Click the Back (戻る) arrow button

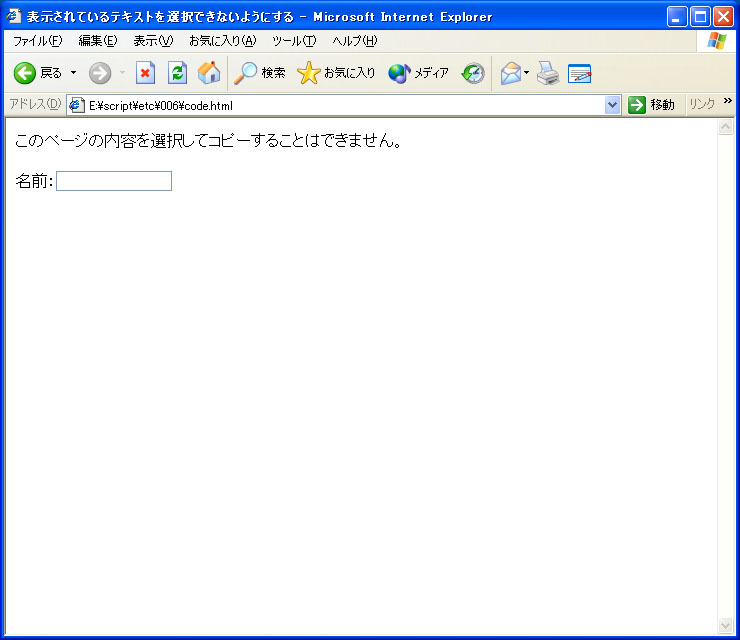click(x=25, y=73)
